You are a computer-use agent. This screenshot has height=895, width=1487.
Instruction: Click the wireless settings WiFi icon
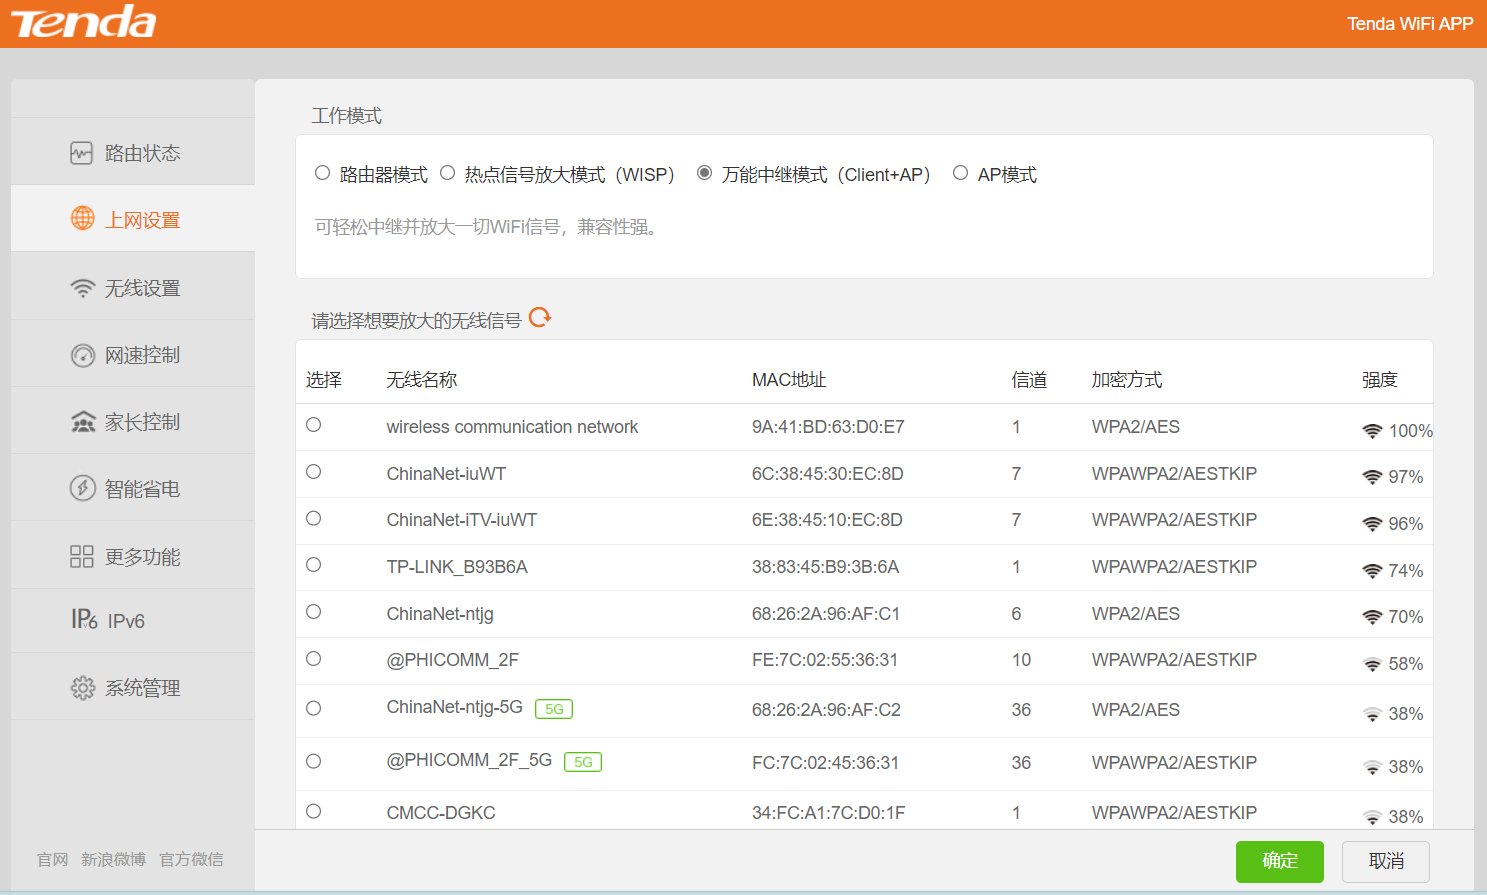point(83,288)
